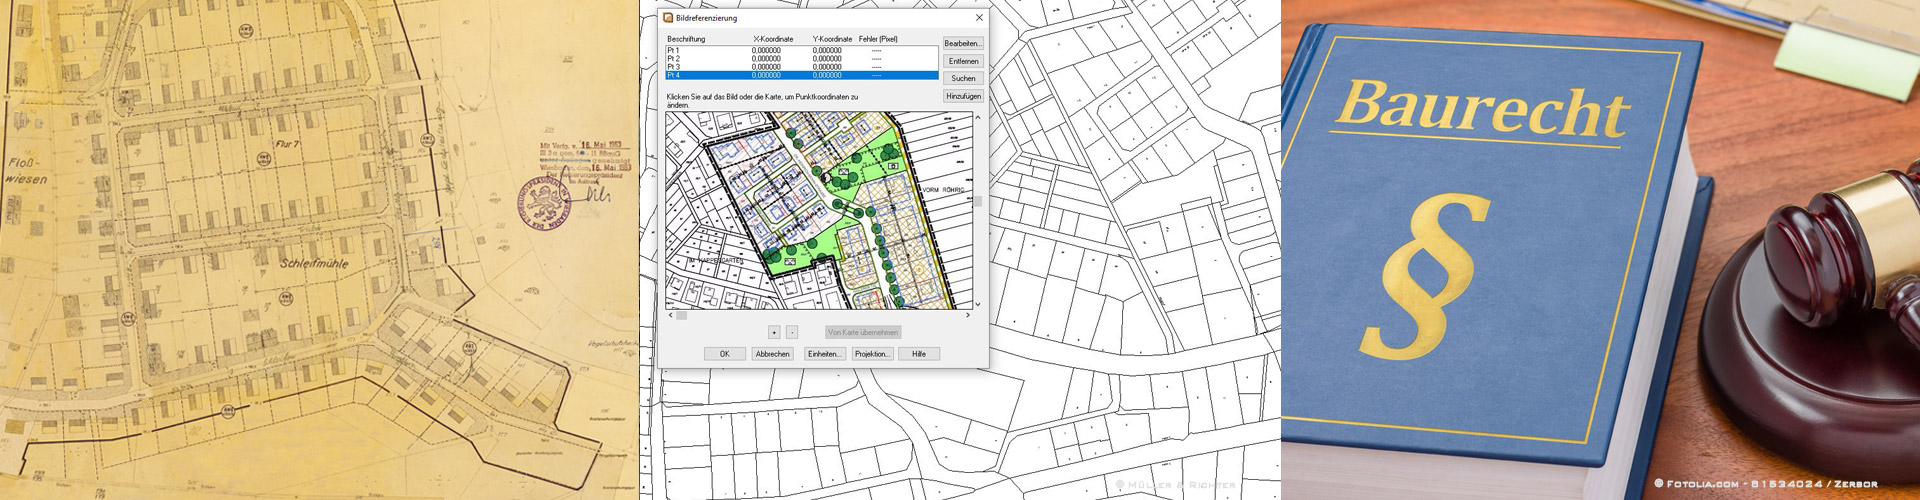Click the Bildreferenzierung dialog title icon
This screenshot has width=1920, height=500.
coord(668,18)
